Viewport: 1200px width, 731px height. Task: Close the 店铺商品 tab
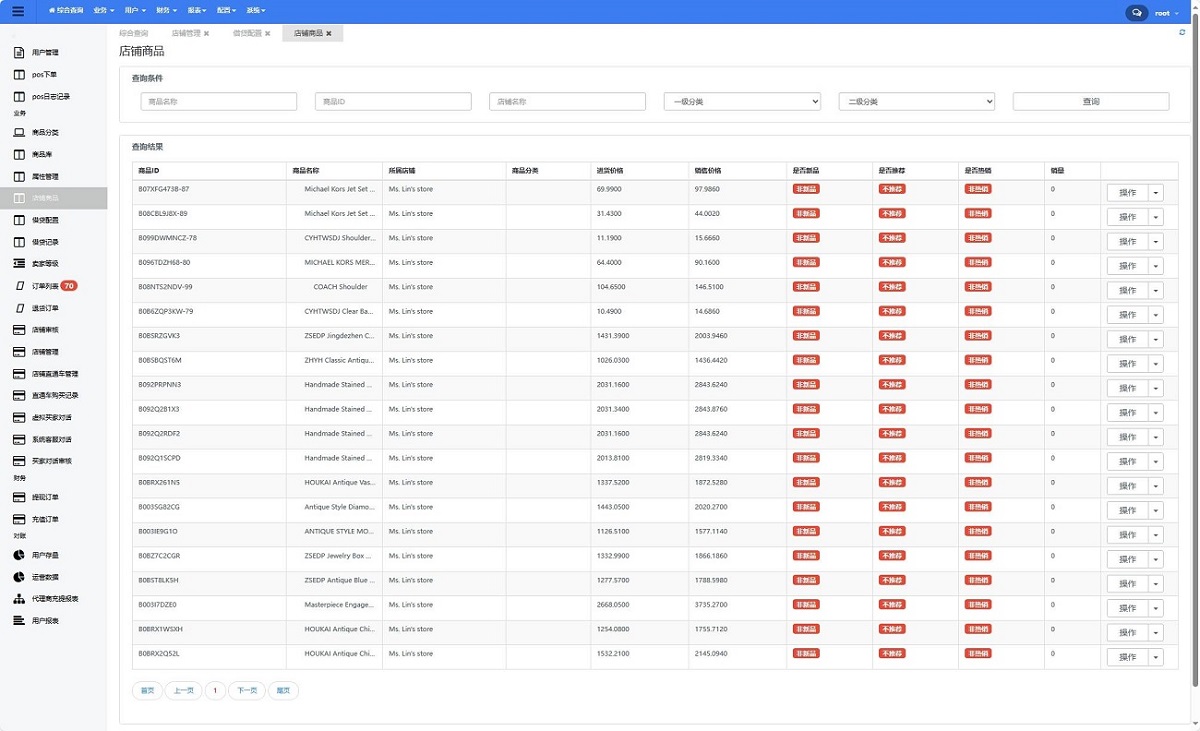(x=329, y=34)
